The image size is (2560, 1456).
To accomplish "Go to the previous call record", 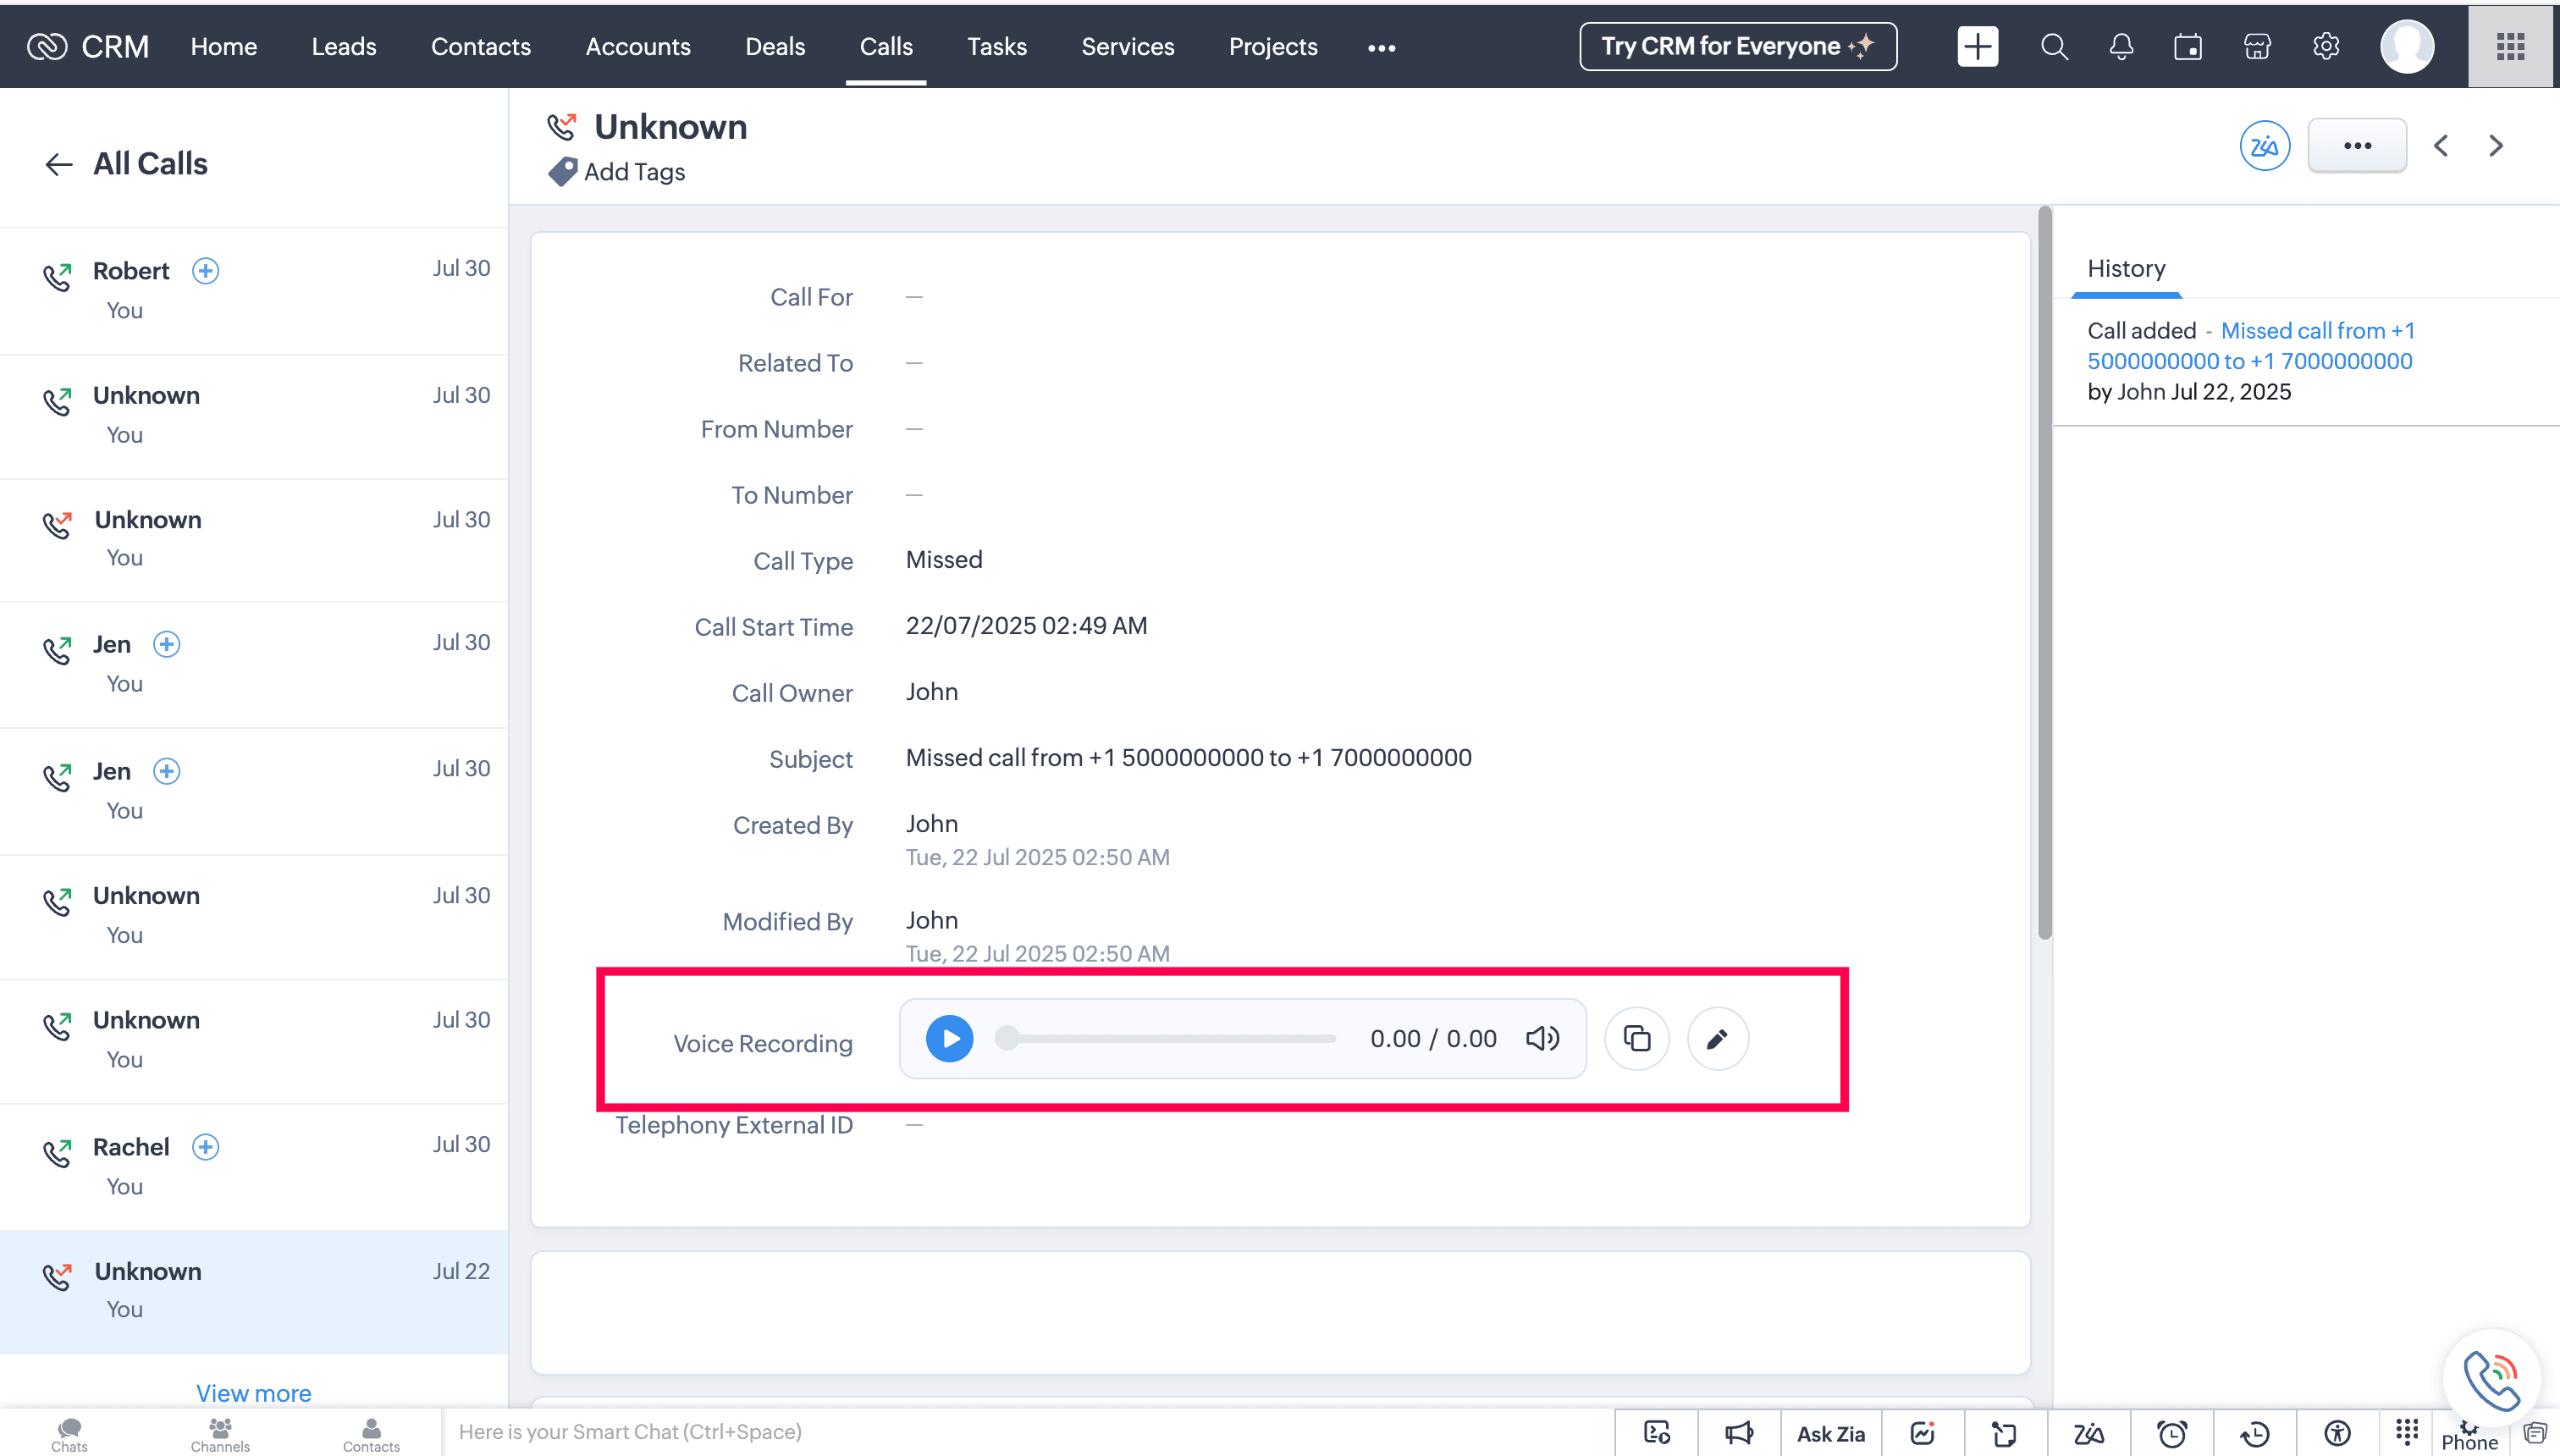I will tap(2441, 146).
